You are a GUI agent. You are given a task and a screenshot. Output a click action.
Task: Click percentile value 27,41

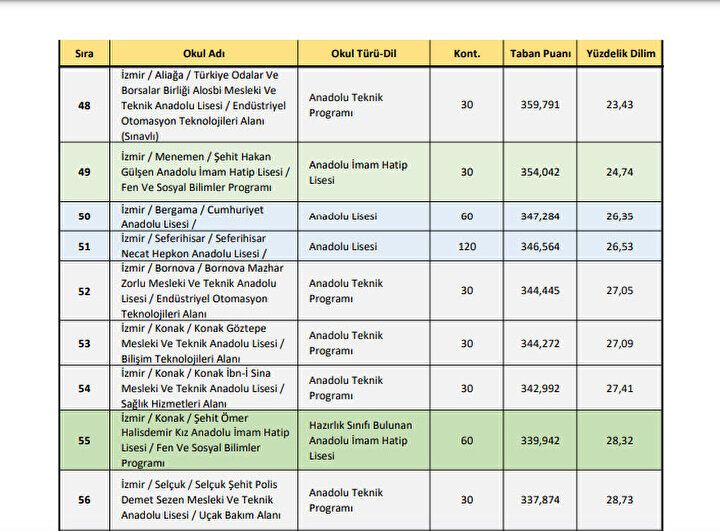[620, 389]
